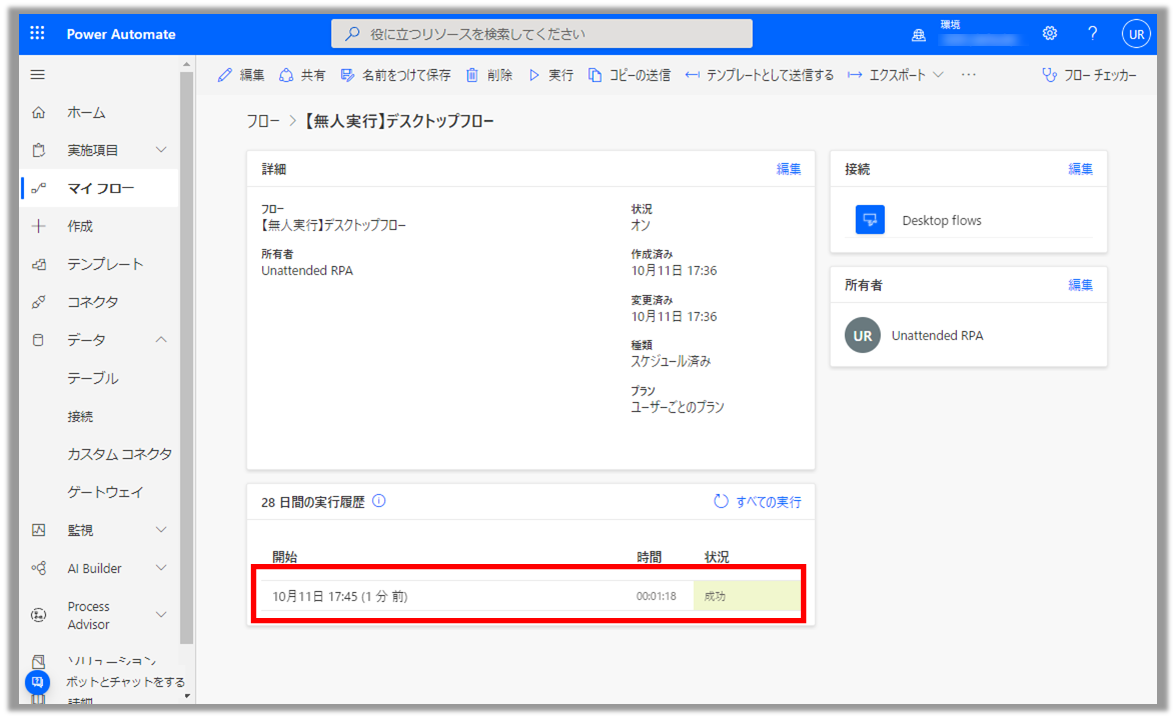The height and width of the screenshot is (718, 1176).
Task: Collapse the データ section chevron
Action: (x=161, y=340)
